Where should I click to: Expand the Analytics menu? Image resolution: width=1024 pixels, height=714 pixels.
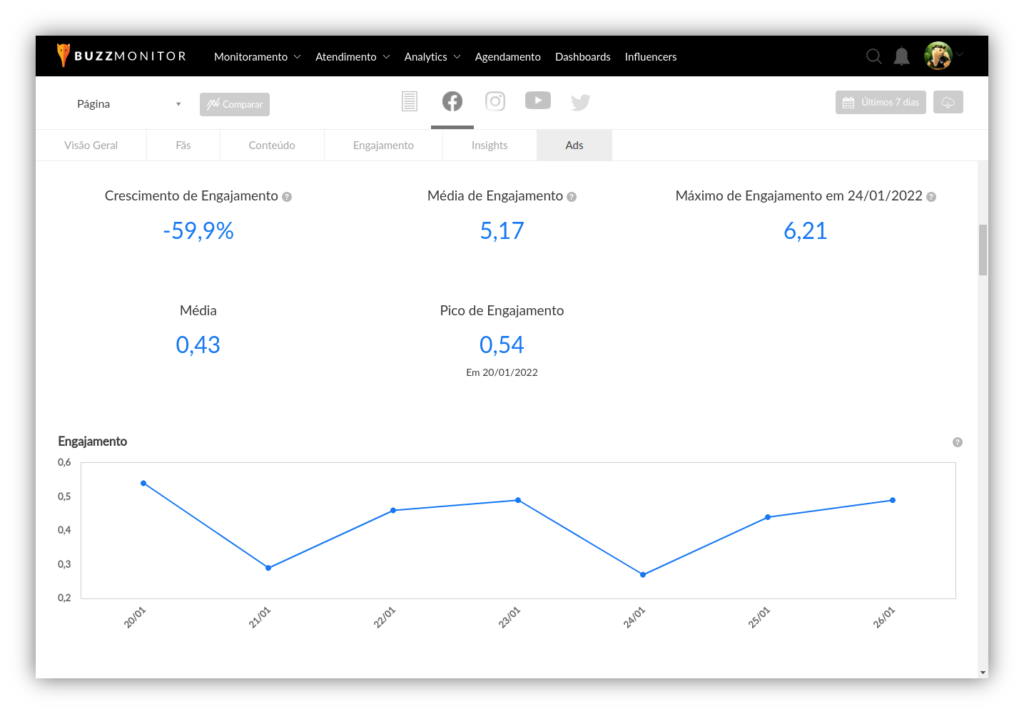coord(432,57)
